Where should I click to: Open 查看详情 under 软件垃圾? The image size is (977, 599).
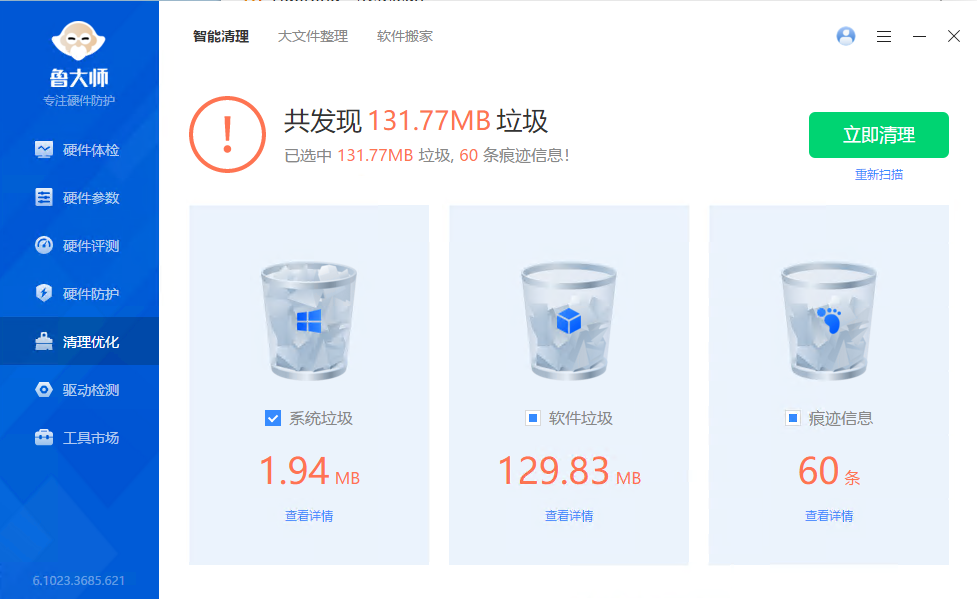(569, 516)
